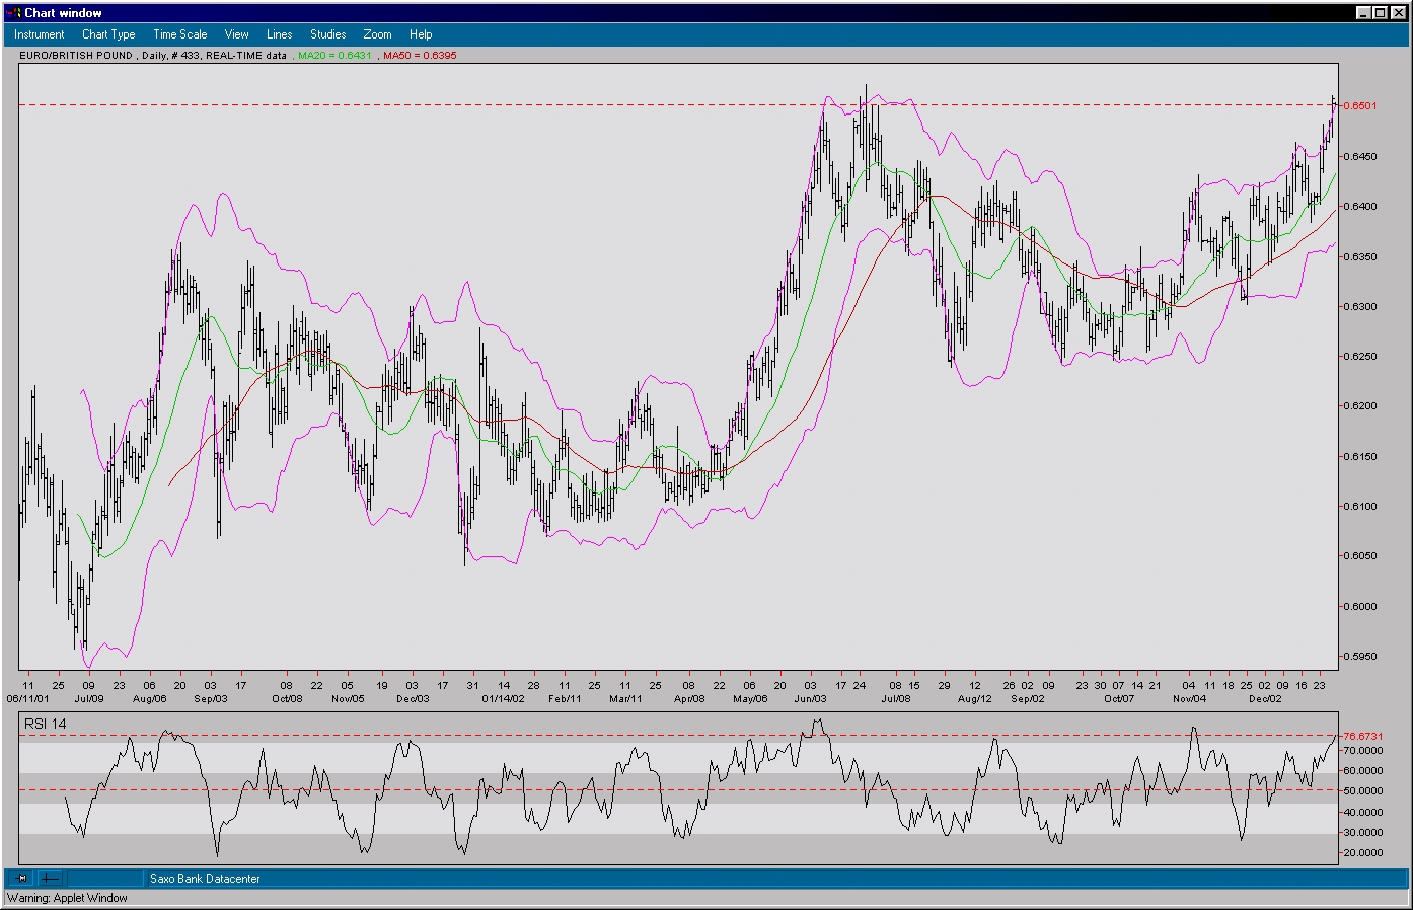Screen dimensions: 1413x910
Task: Click the Chart window title bar icon
Action: 13,12
